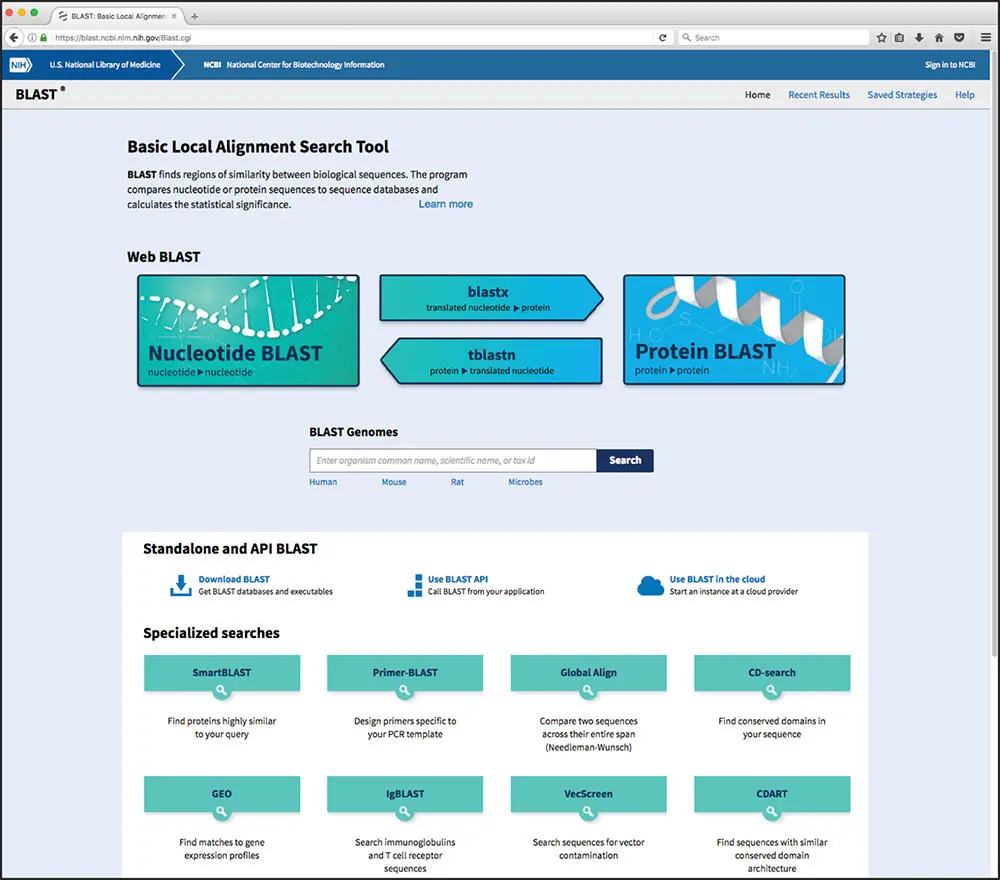Click Use BLAST in the cloud link
Image resolution: width=1000 pixels, height=880 pixels.
click(717, 579)
